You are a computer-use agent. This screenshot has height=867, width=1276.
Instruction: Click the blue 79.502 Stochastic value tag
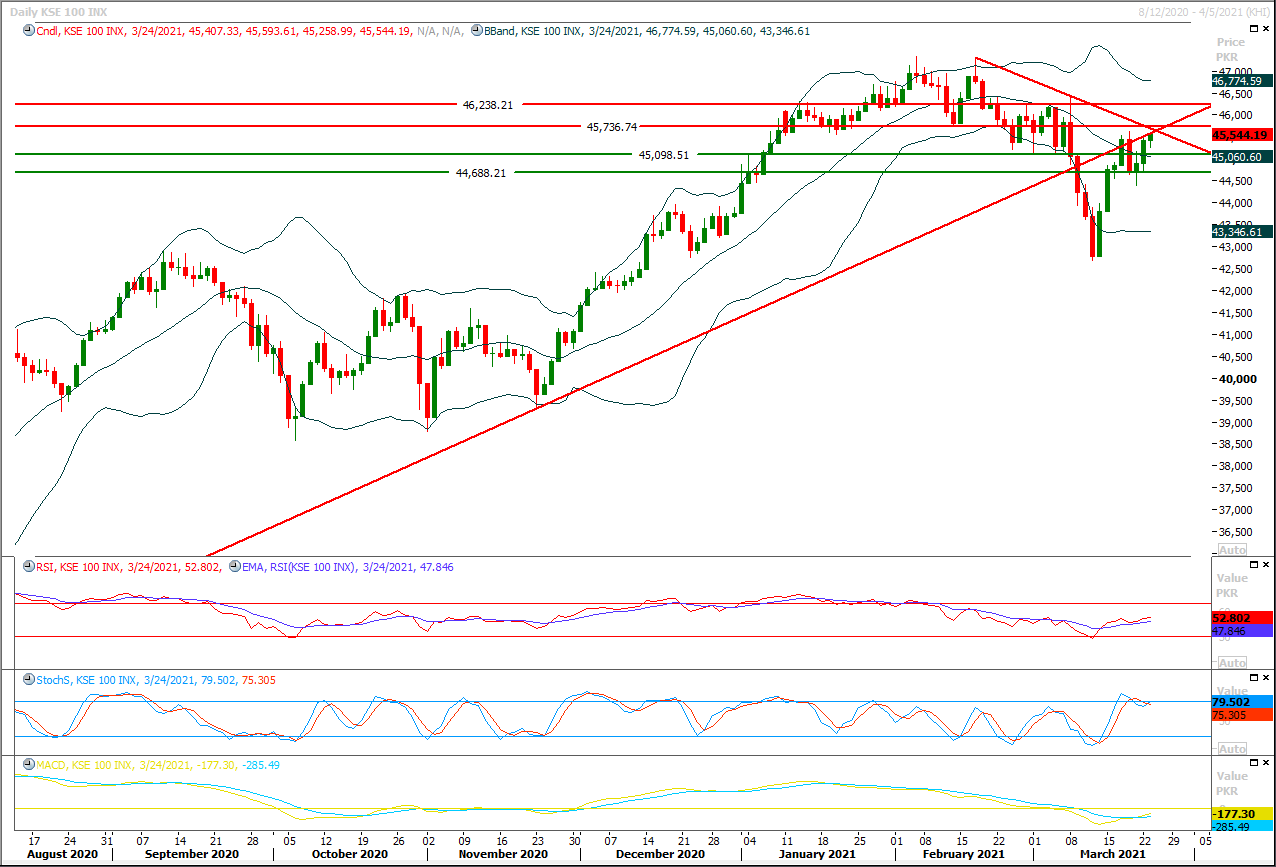tap(1241, 702)
